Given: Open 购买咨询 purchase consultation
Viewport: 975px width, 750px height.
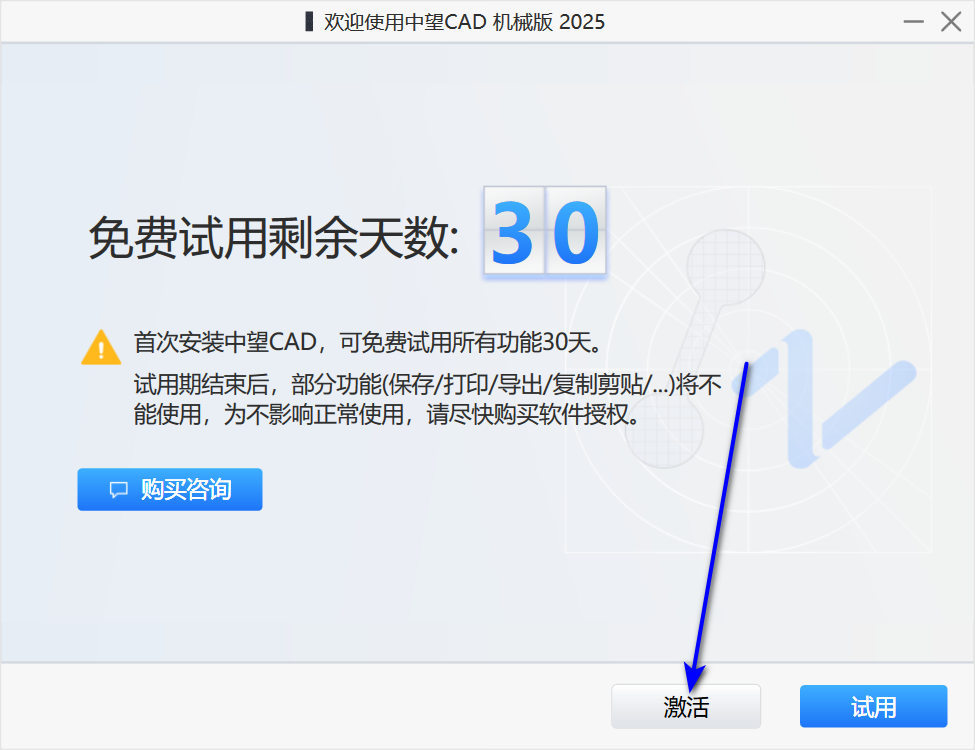Looking at the screenshot, I should tap(170, 489).
